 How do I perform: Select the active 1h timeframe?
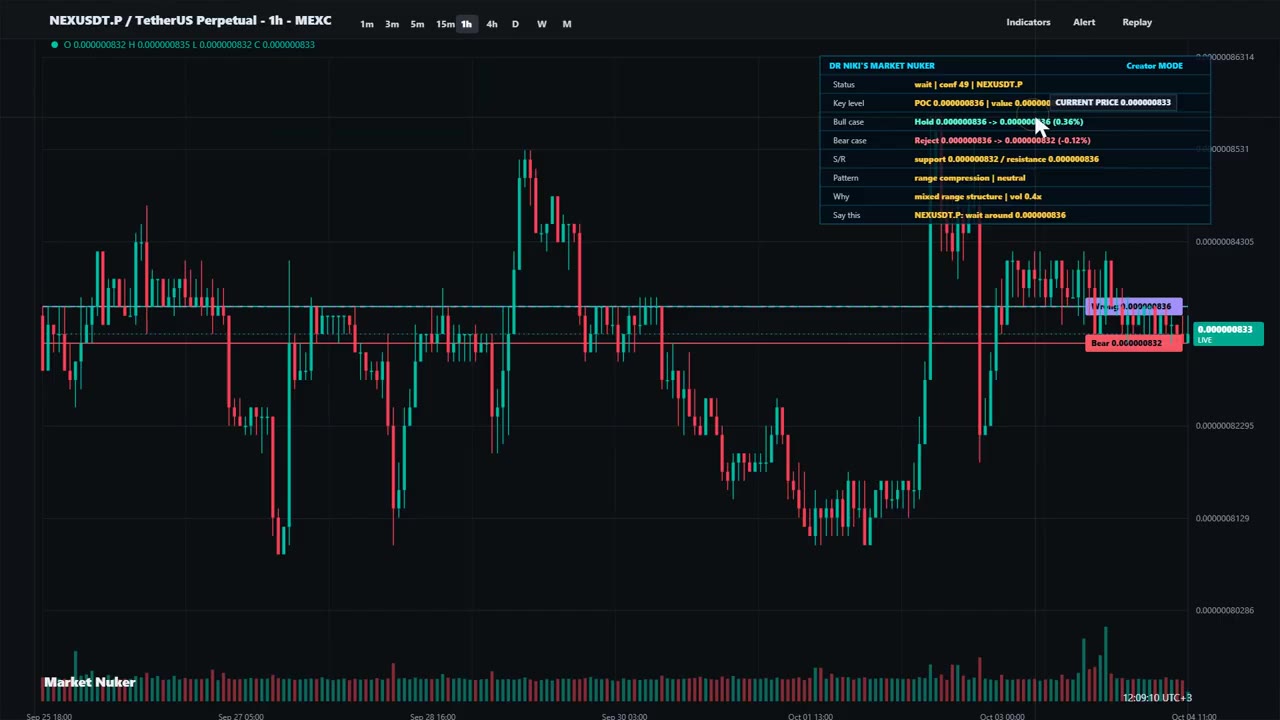point(466,24)
